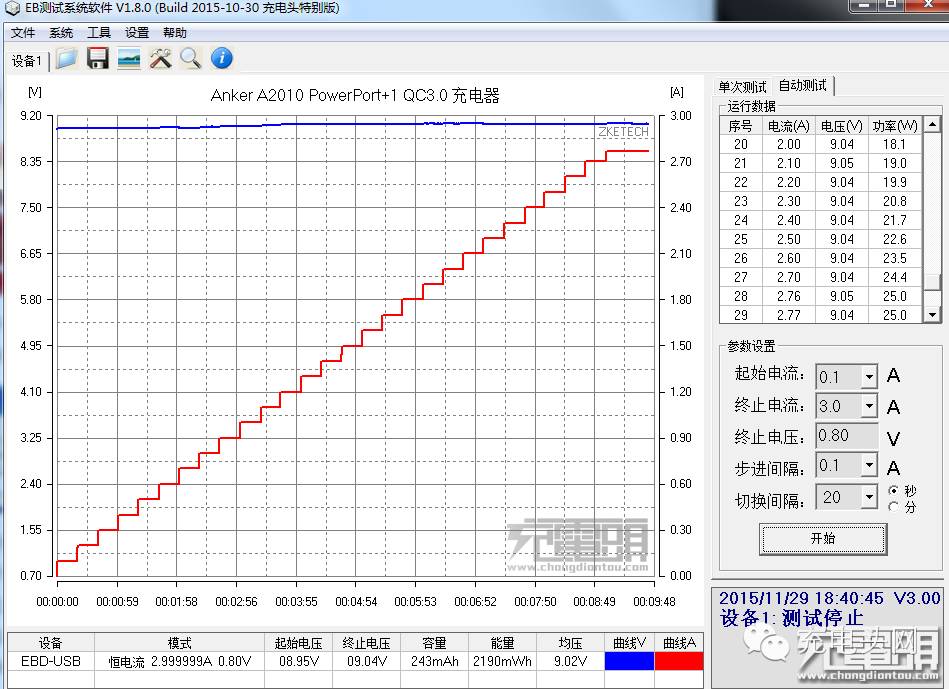The height and width of the screenshot is (689, 949).
Task: Switch to the 单次测试 tab
Action: 742,87
